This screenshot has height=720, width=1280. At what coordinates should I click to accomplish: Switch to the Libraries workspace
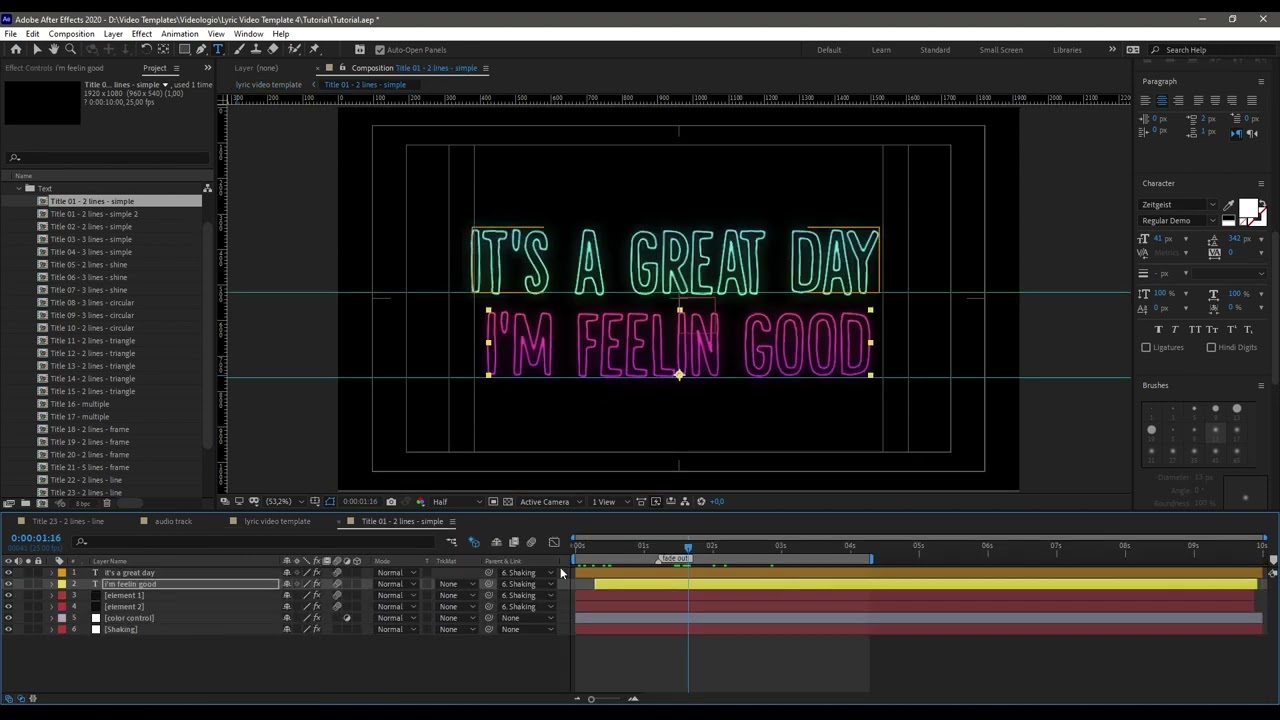1067,50
